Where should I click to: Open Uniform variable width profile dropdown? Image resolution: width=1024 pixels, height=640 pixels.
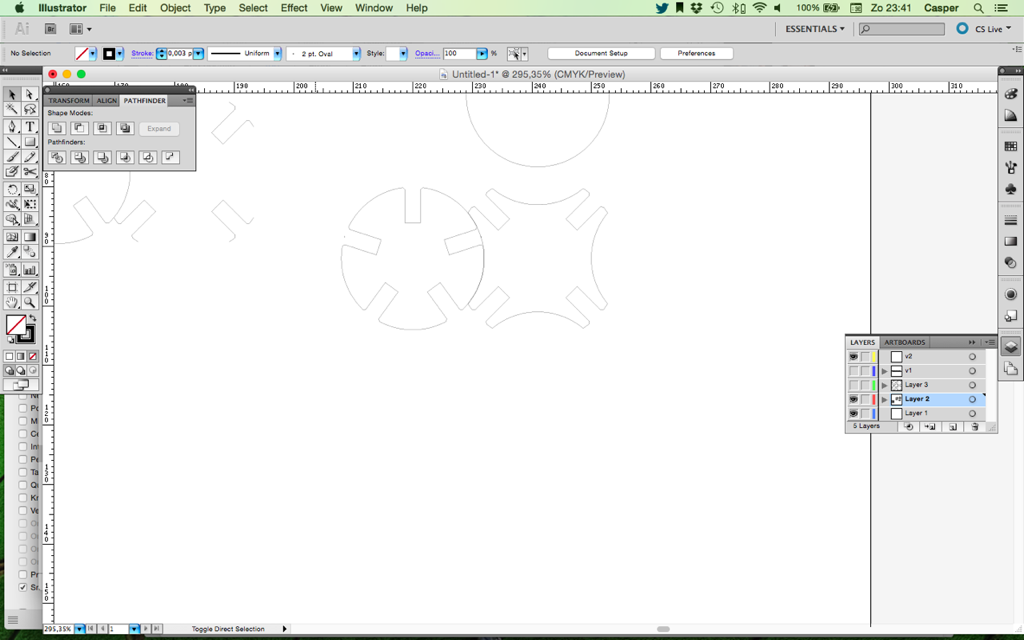point(278,54)
